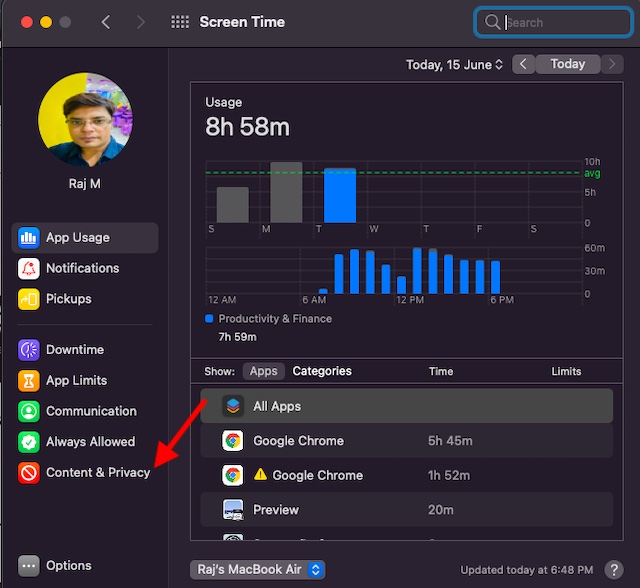Jump to the Today button
Viewport: 640px width, 588px height.
point(567,64)
